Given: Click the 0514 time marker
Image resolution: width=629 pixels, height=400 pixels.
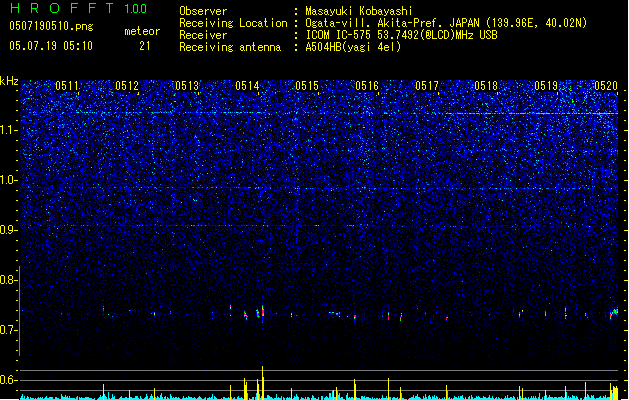Looking at the screenshot, I should (x=247, y=86).
